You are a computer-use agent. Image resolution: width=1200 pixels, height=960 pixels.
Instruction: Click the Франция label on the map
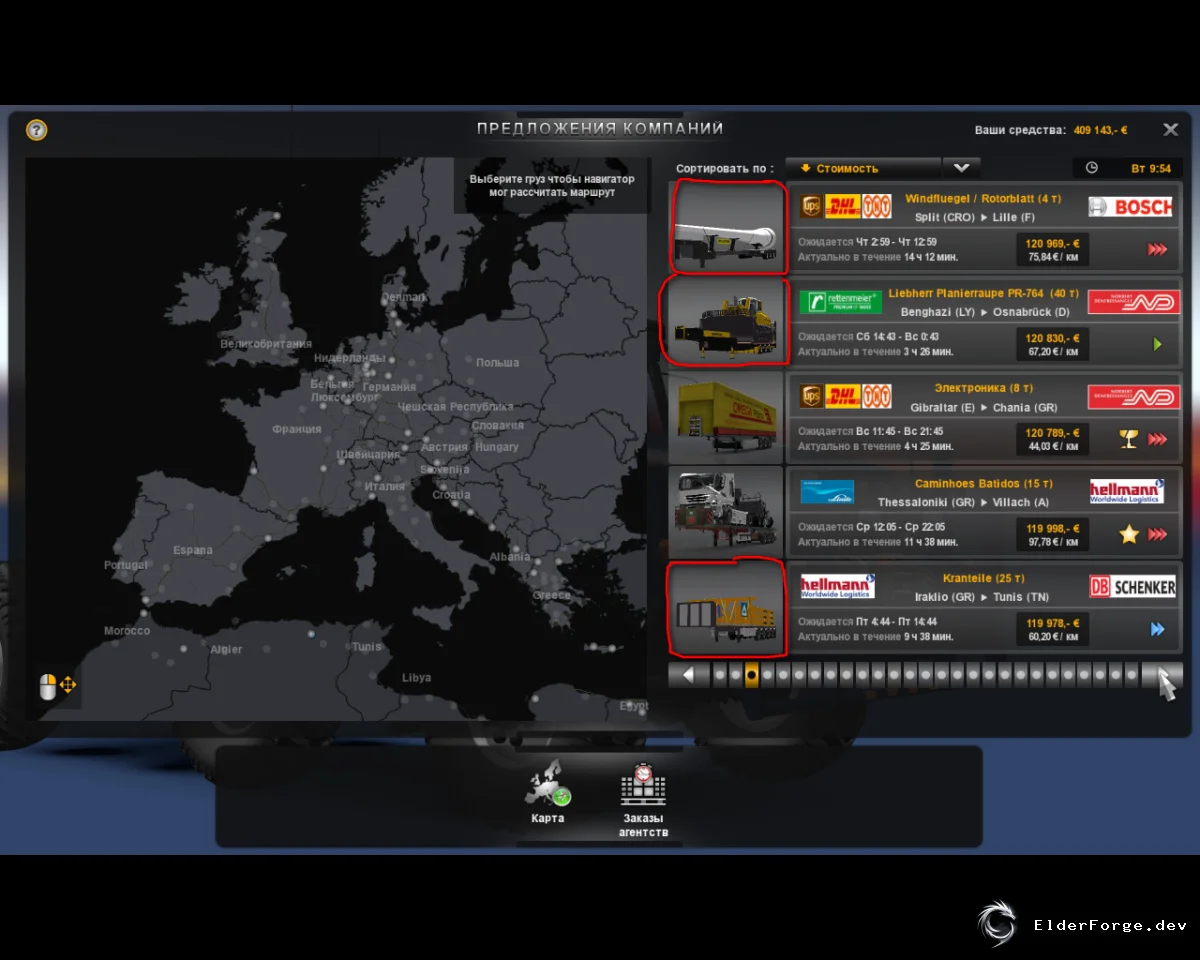(297, 429)
